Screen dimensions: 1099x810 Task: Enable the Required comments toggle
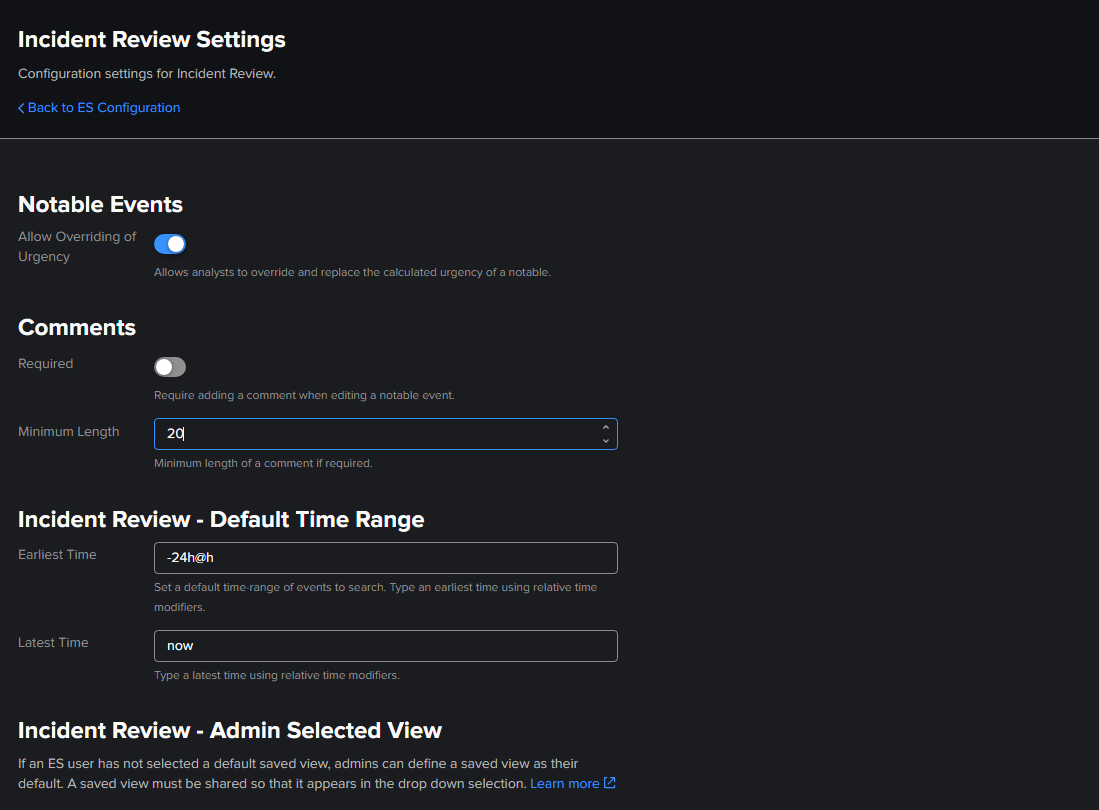tap(170, 367)
